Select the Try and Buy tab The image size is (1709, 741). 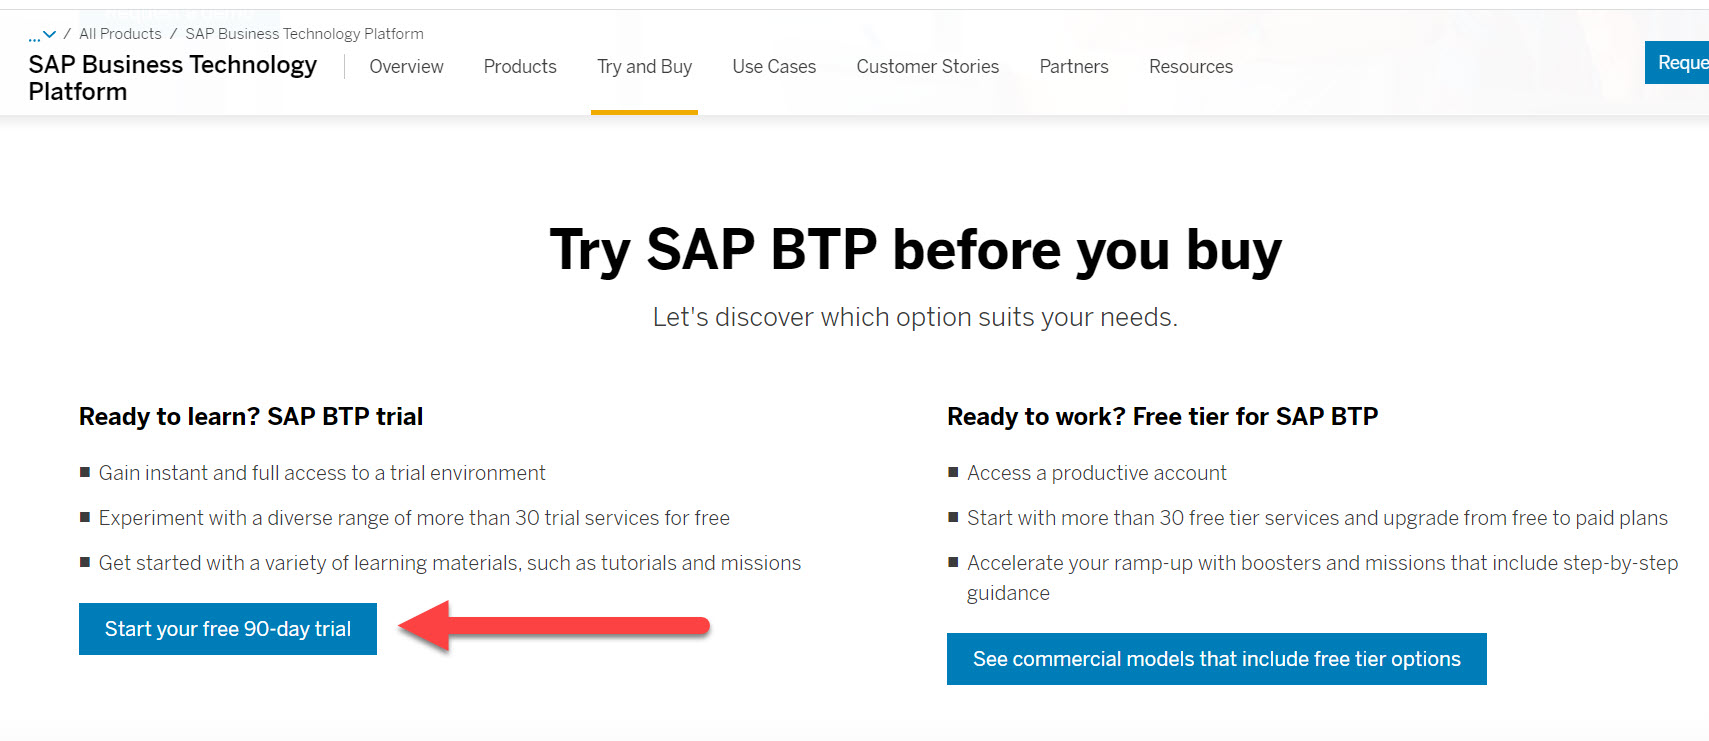644,67
